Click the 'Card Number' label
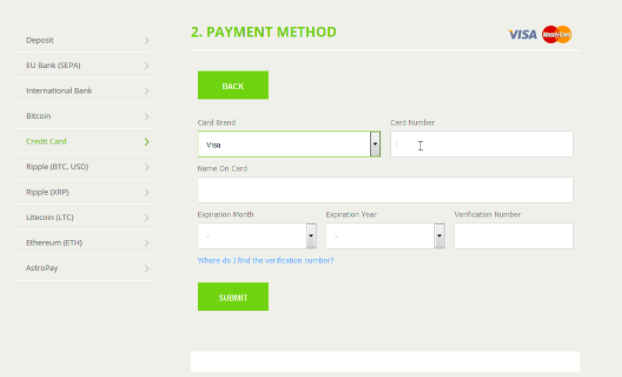The width and height of the screenshot is (622, 377). [413, 123]
